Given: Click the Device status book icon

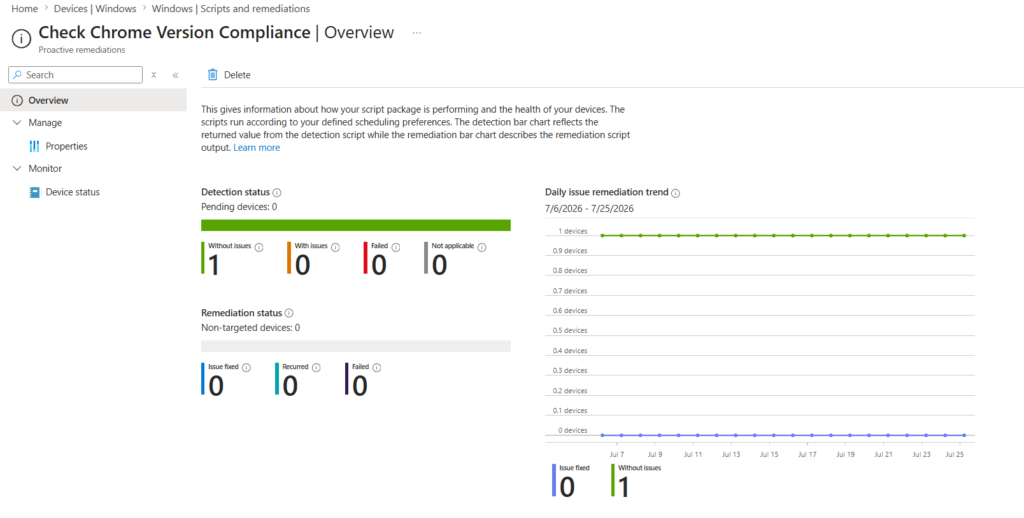Looking at the screenshot, I should (35, 192).
